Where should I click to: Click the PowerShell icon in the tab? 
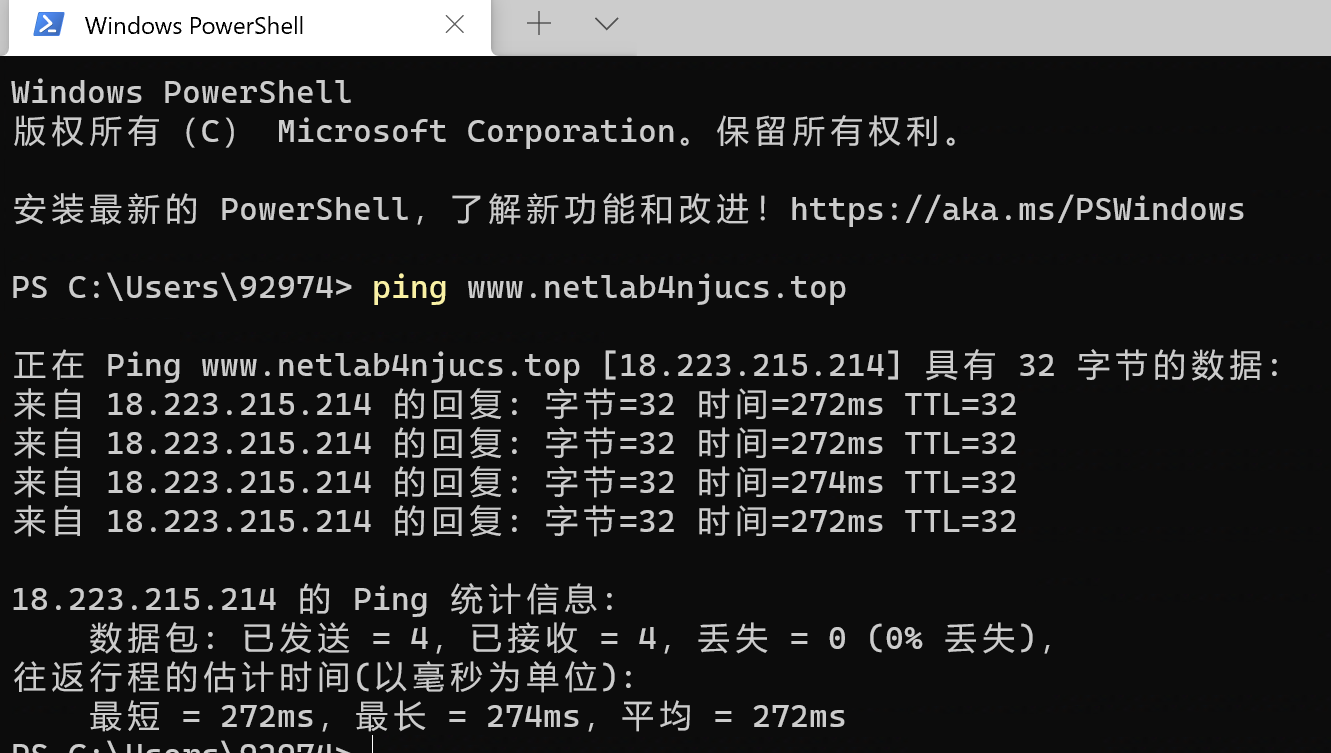[x=49, y=25]
